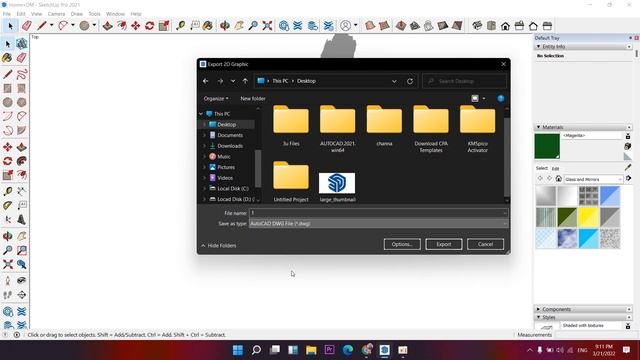The width and height of the screenshot is (640, 360).
Task: Open the Window menu
Action: click(x=116, y=14)
